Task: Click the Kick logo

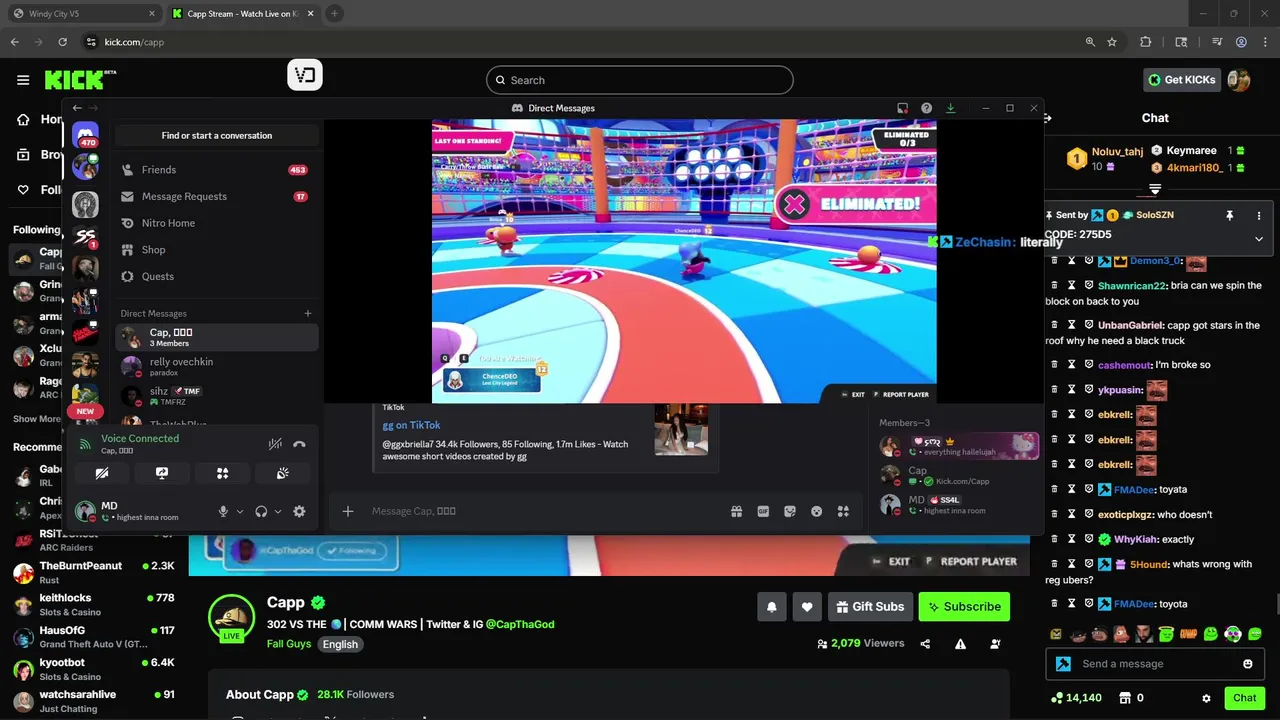Action: pyautogui.click(x=80, y=80)
